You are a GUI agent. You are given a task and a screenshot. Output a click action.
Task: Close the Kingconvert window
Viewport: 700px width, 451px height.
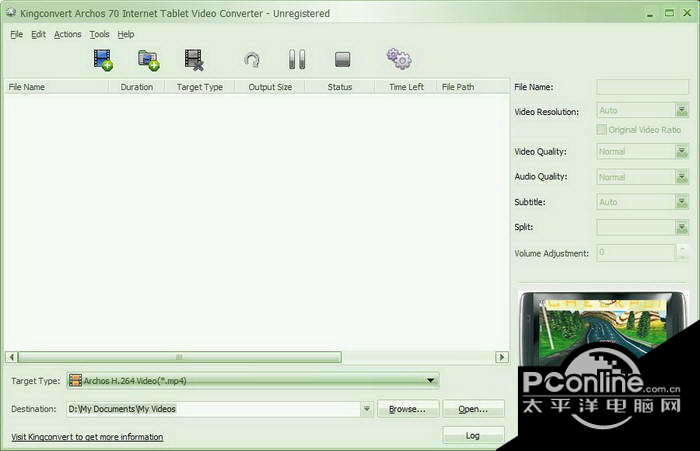pyautogui.click(x=688, y=13)
